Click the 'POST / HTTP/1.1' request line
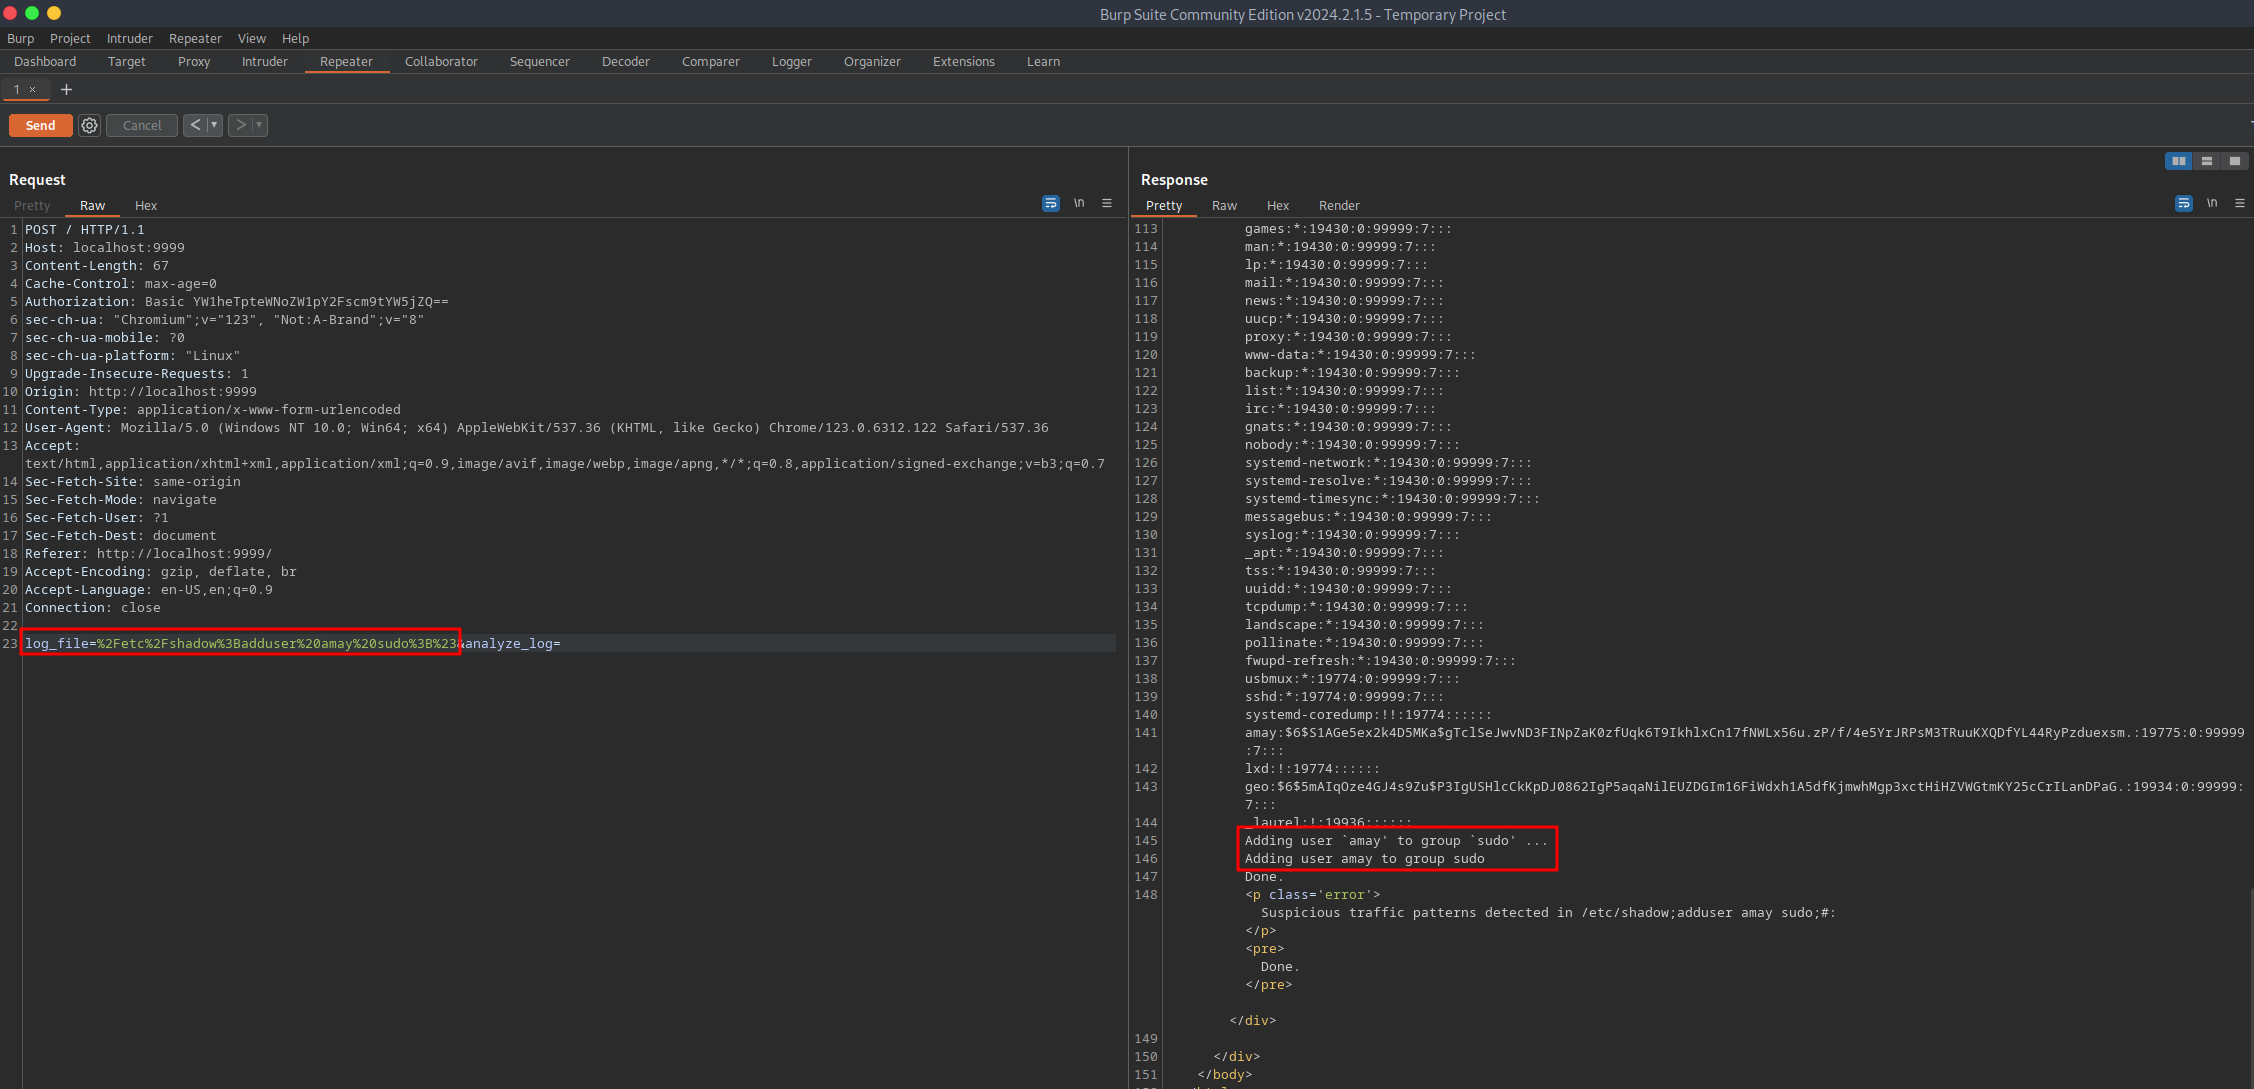Screen dimensions: 2254x1089 85,229
